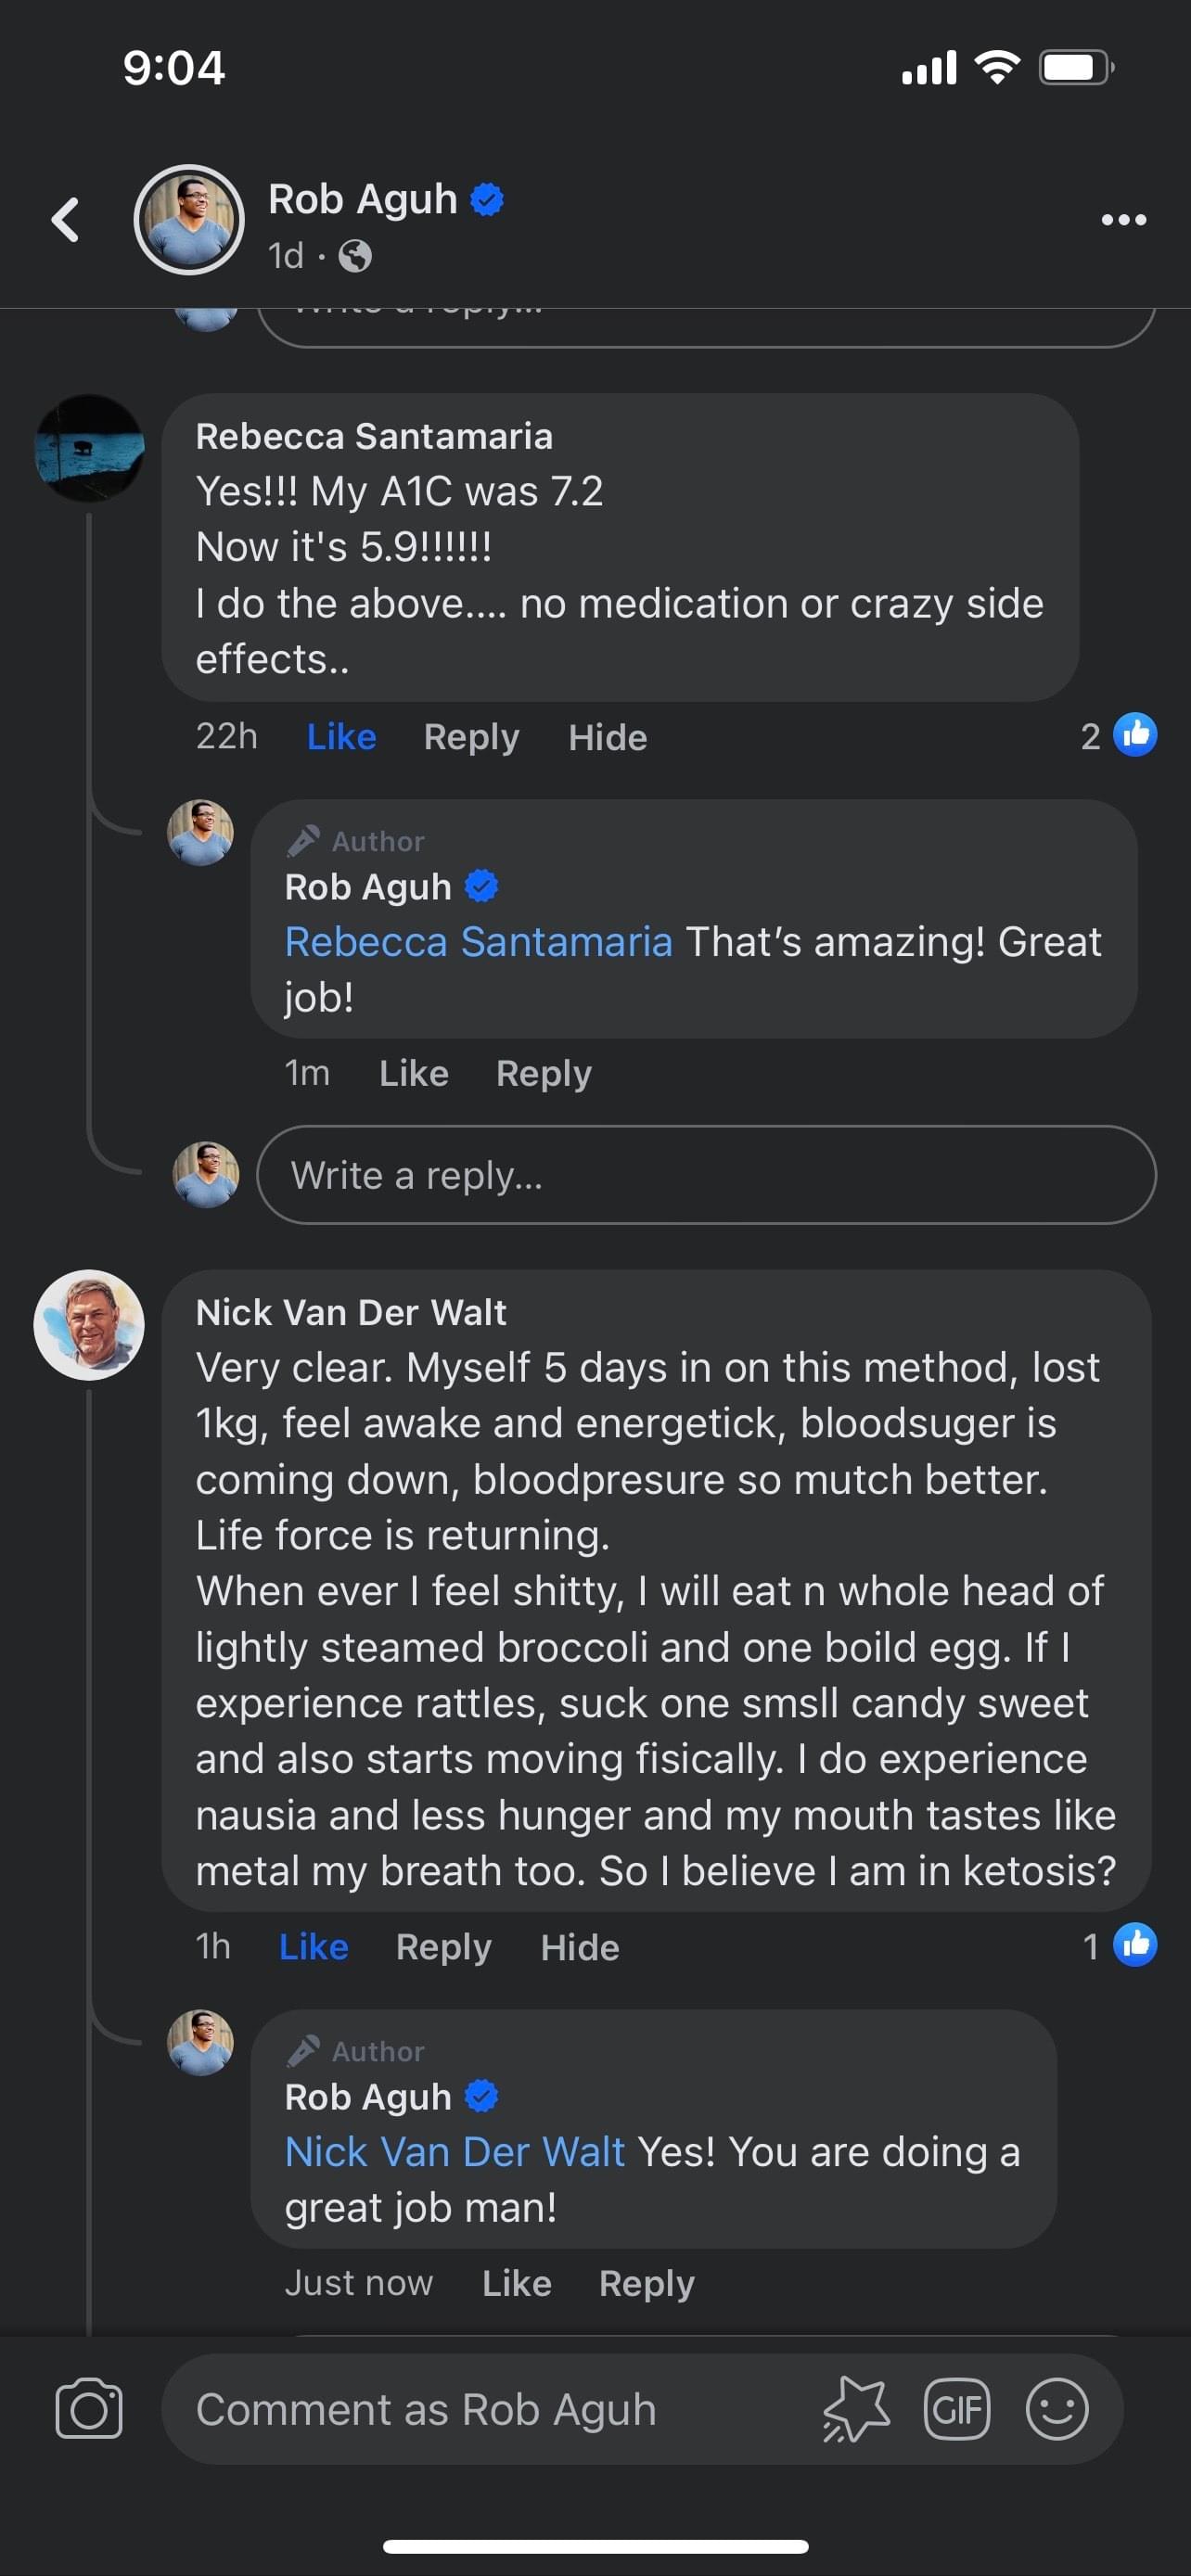Tap the blue Rebecca Santamaria mention link

click(x=478, y=942)
